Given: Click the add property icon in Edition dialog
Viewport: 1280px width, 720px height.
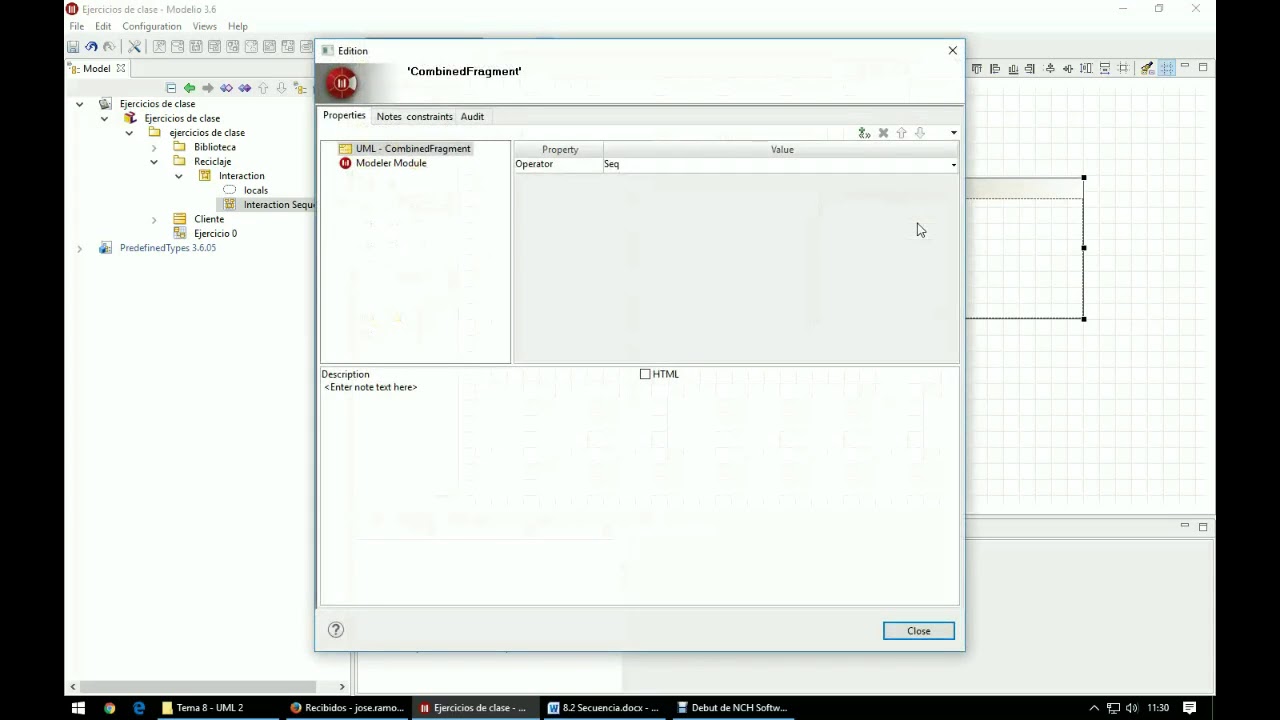Looking at the screenshot, I should 864,133.
